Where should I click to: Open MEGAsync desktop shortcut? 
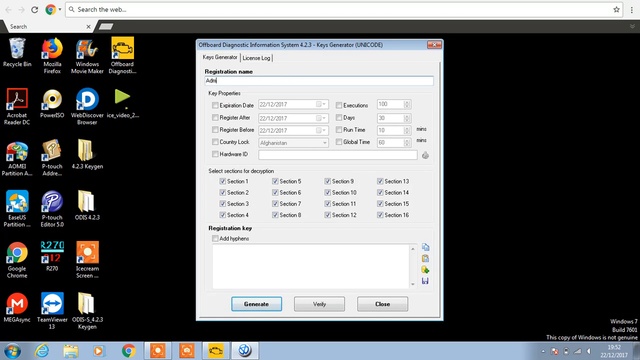tap(17, 308)
